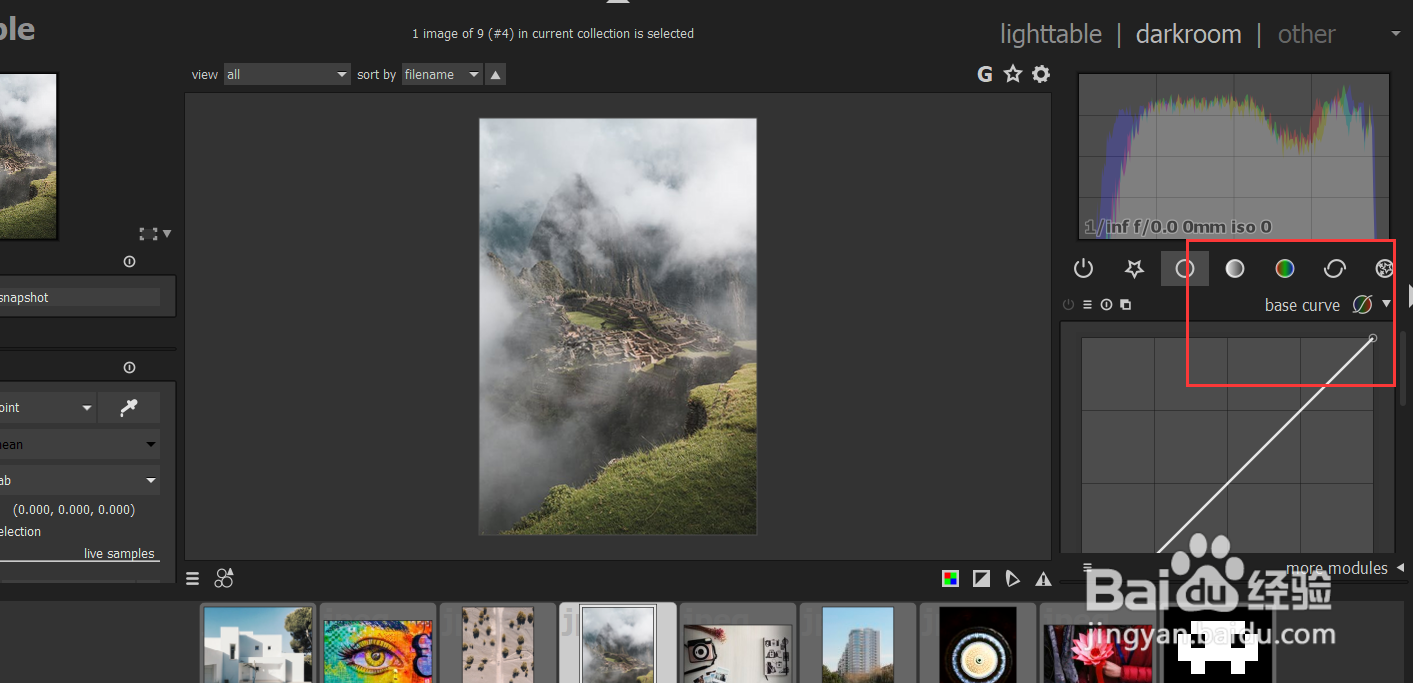The height and width of the screenshot is (683, 1413).
Task: Open presets menu beside more modules
Action: (1087, 568)
